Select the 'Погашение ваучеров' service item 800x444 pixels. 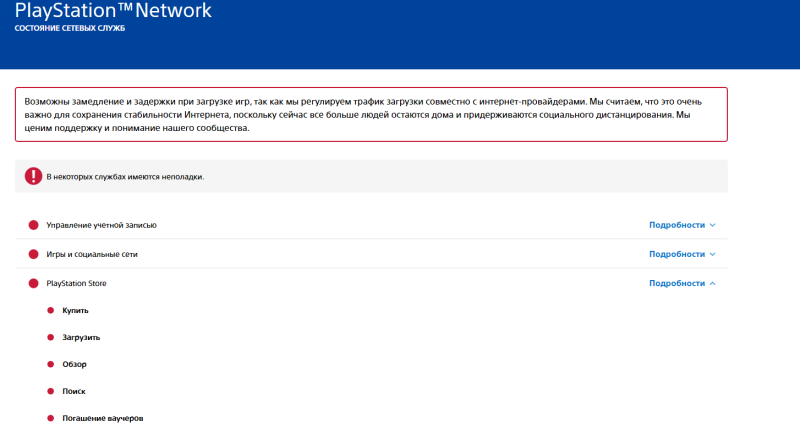(103, 418)
